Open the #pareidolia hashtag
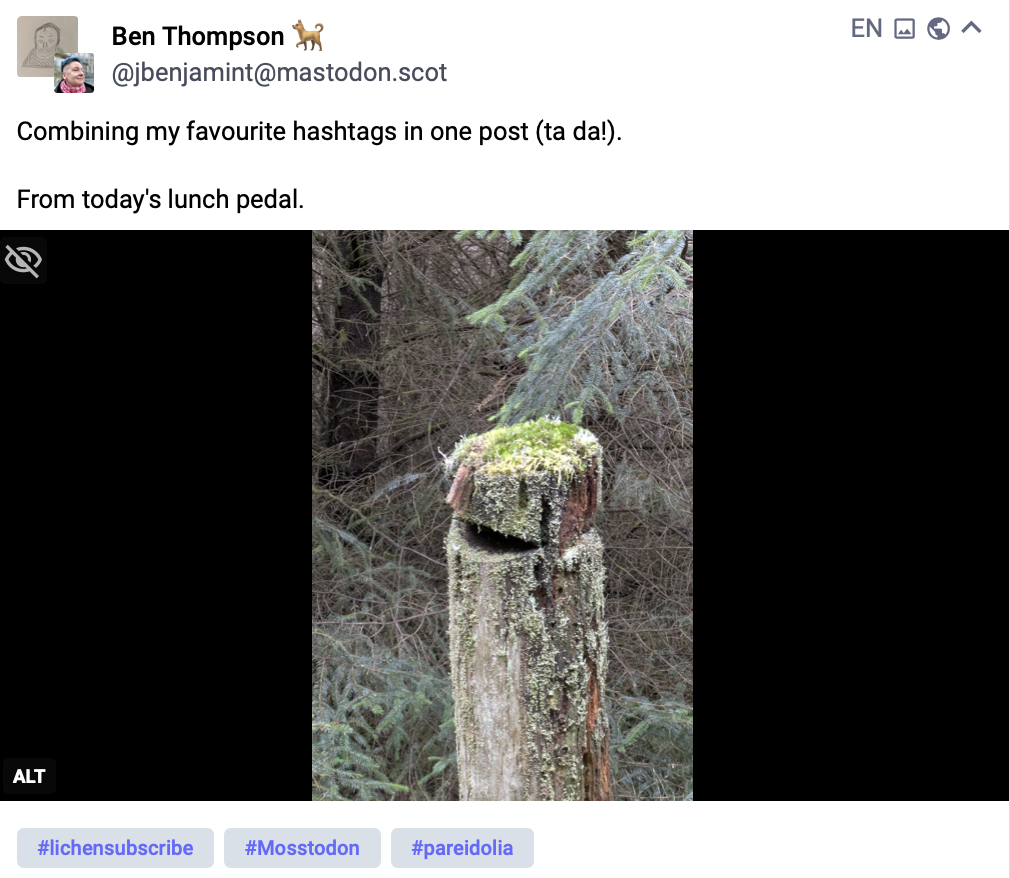1010x878 pixels. pos(462,848)
